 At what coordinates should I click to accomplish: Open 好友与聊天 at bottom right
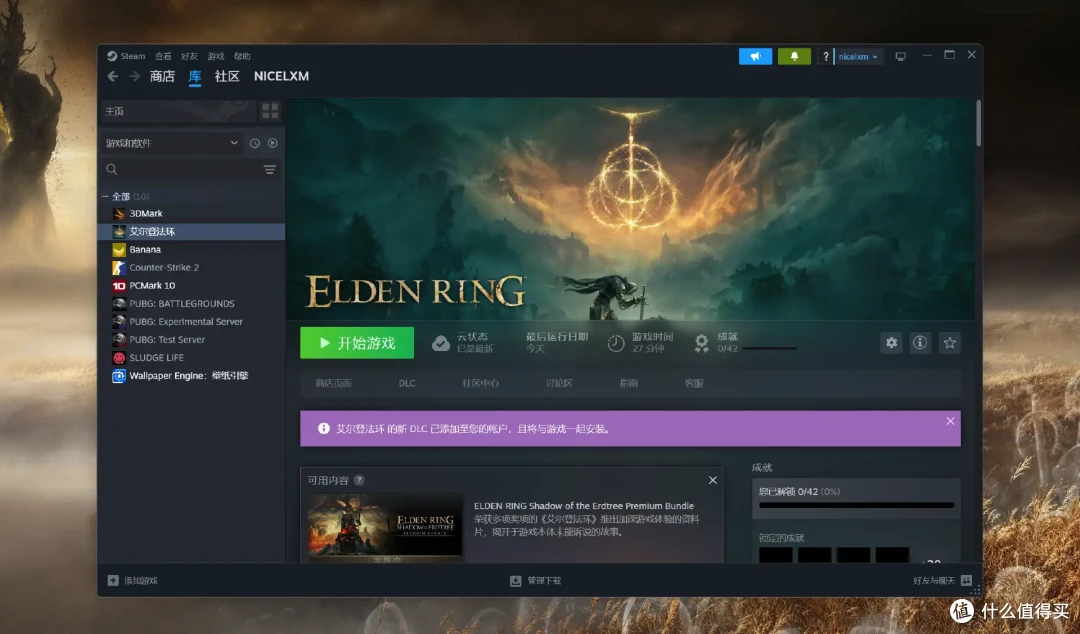click(x=942, y=581)
